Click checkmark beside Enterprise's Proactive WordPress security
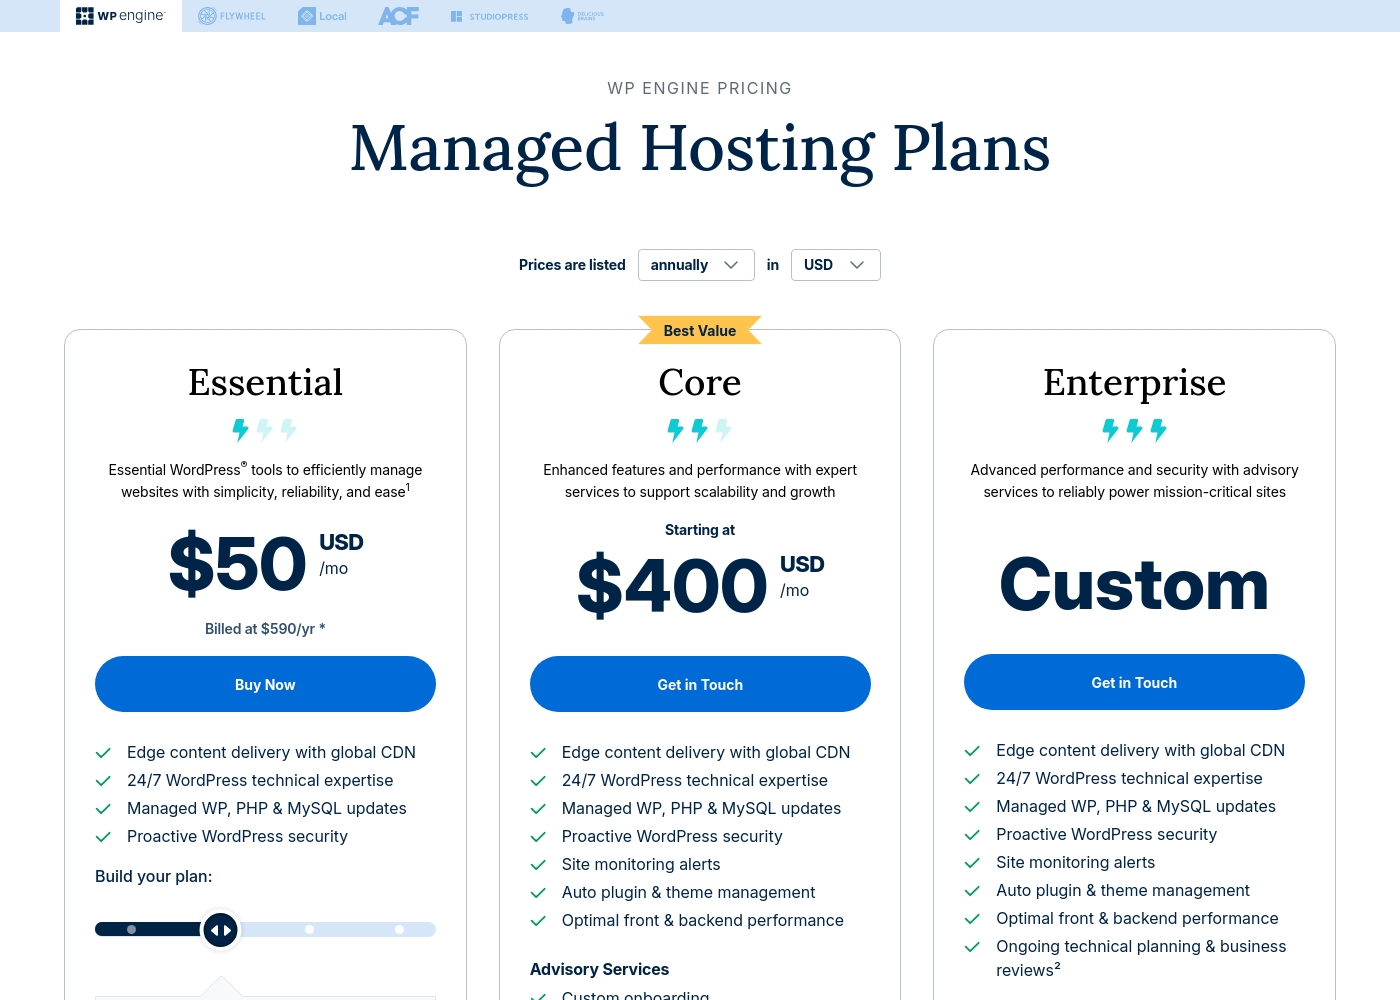Screen dimensions: 1400x1000 pyautogui.click(x=972, y=835)
